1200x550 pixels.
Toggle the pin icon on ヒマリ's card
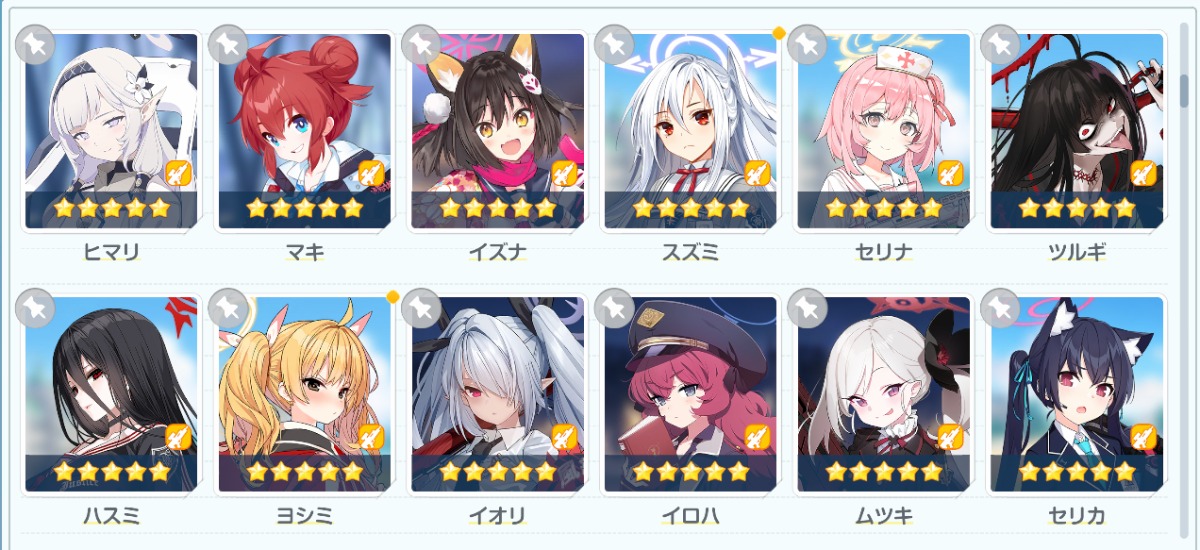tap(35, 44)
